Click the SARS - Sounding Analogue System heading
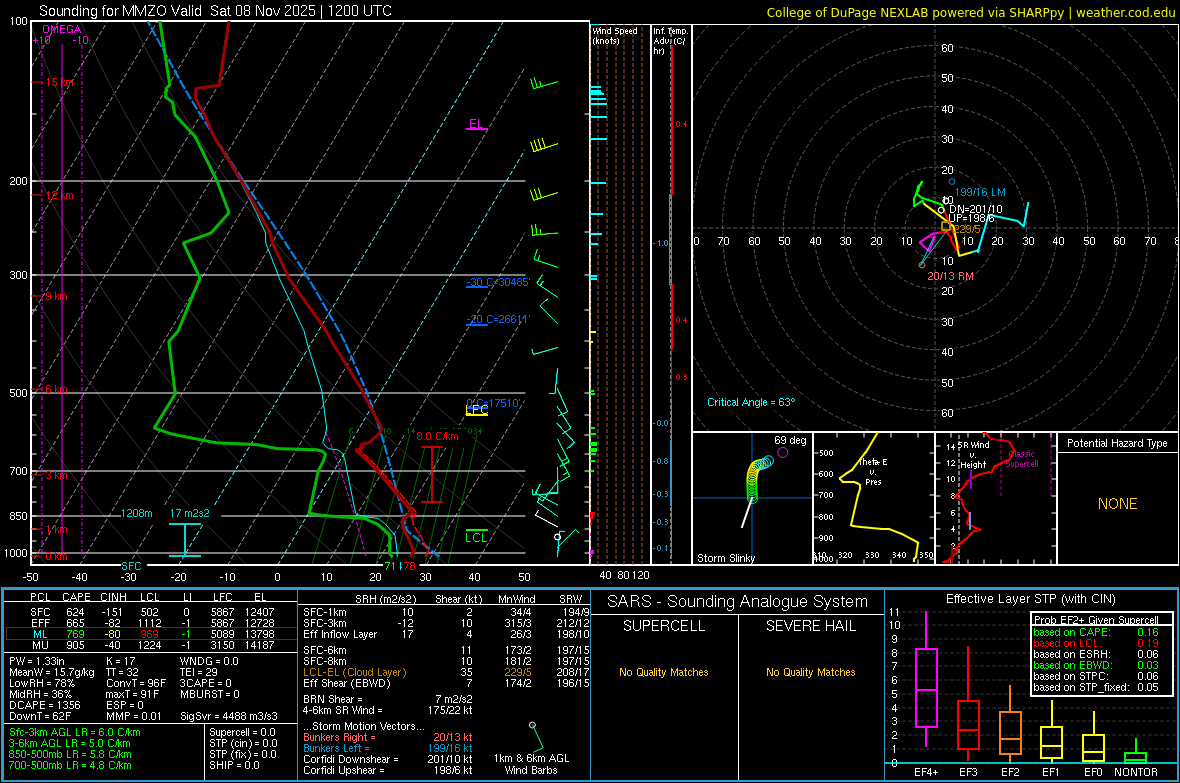The width and height of the screenshot is (1180, 783). click(x=737, y=602)
